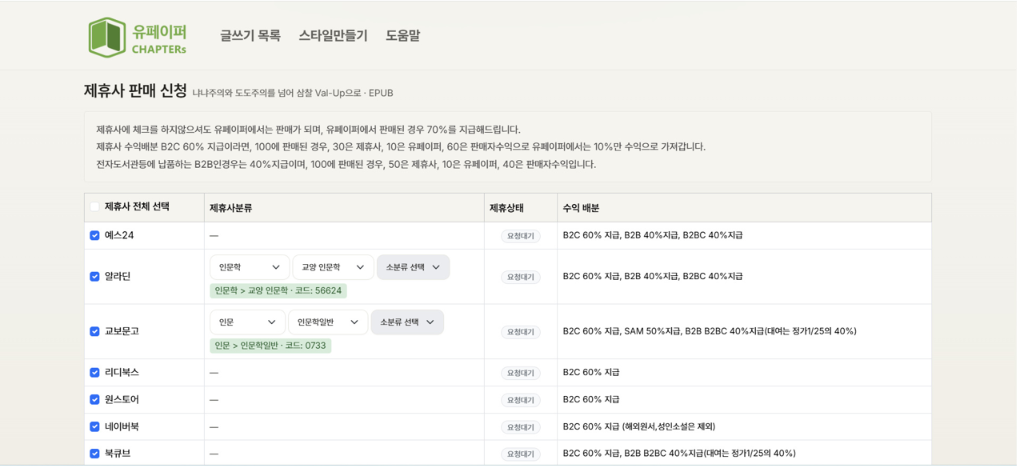1017x466 pixels.
Task: Open 교보문고 인문학일반 subcategory dropdown
Action: [328, 322]
